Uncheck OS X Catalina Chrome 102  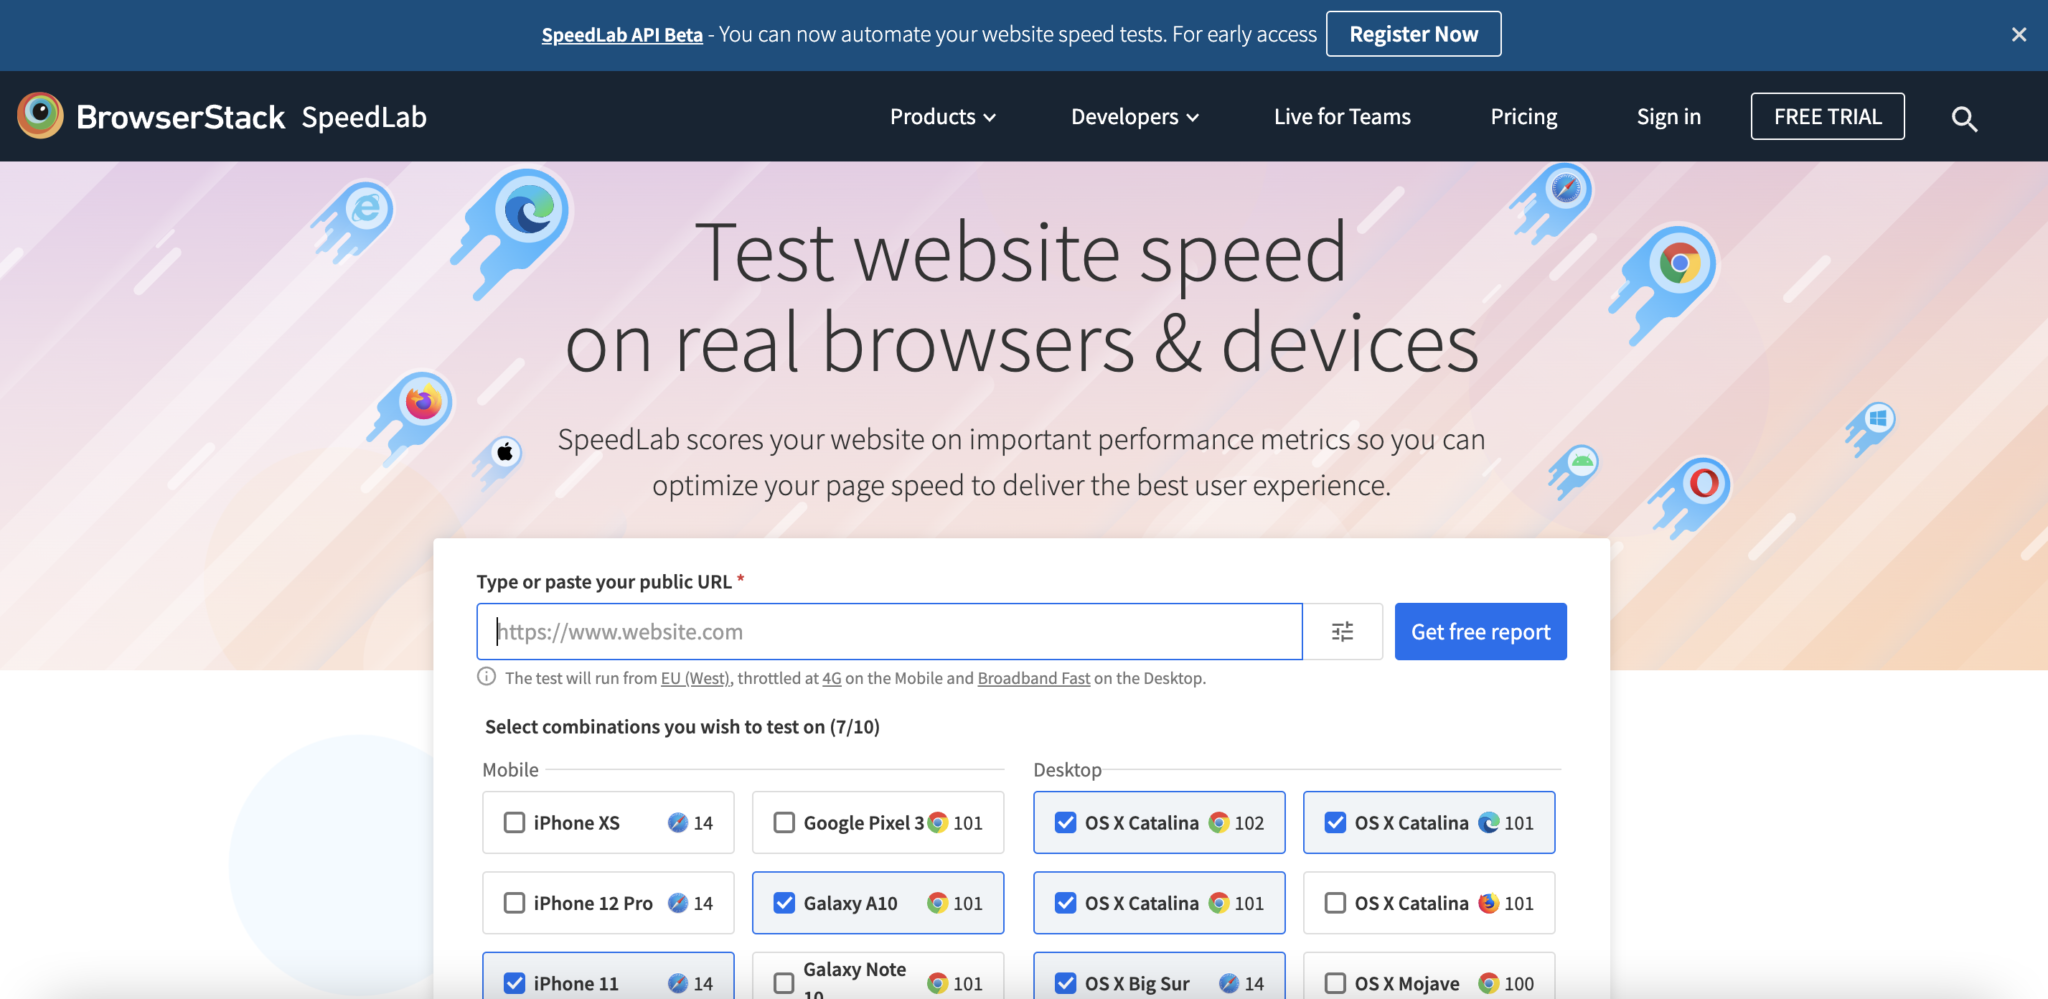click(x=1065, y=822)
